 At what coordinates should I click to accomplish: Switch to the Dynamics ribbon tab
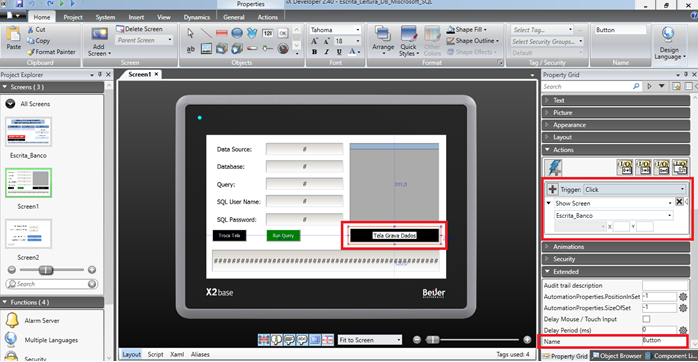196,17
